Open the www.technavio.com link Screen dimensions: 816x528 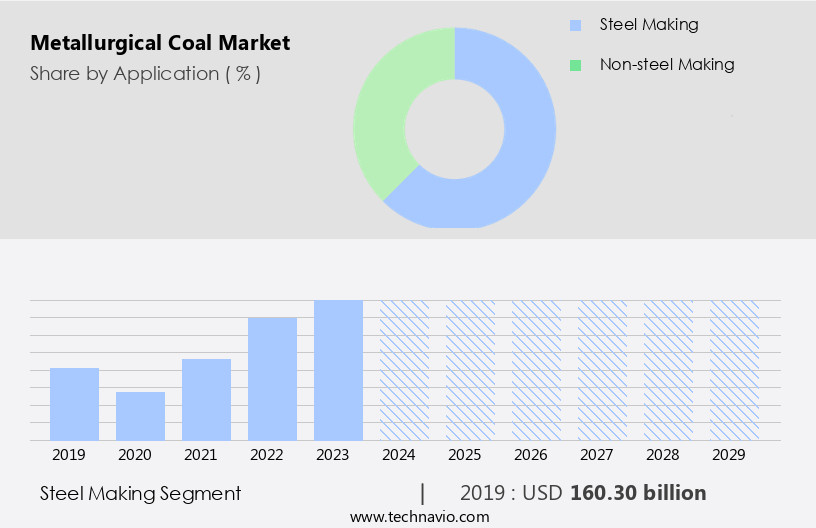(419, 516)
